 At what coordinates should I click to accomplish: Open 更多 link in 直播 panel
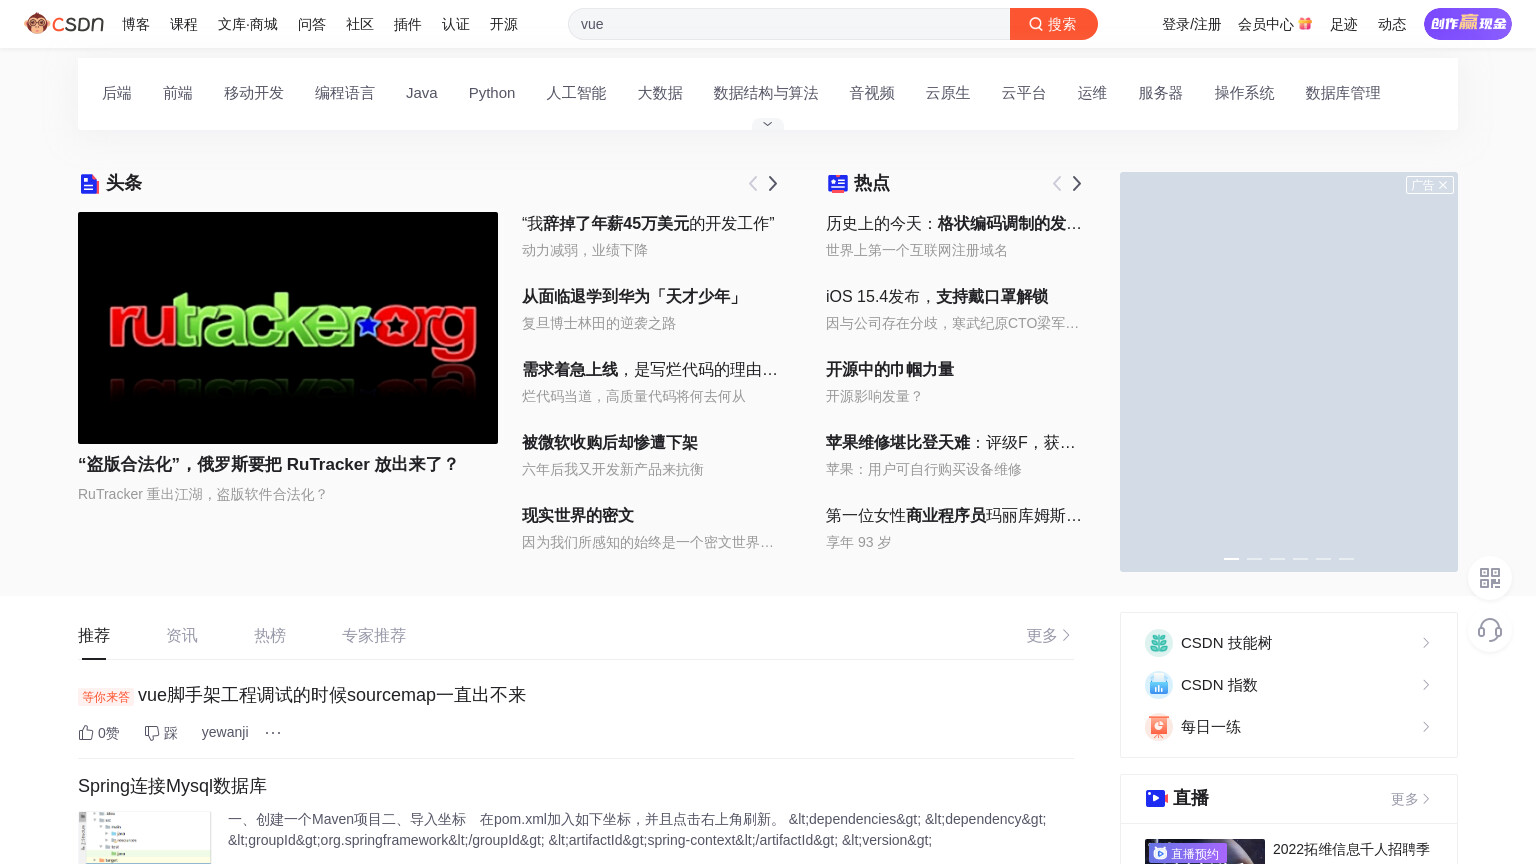[x=1411, y=799]
